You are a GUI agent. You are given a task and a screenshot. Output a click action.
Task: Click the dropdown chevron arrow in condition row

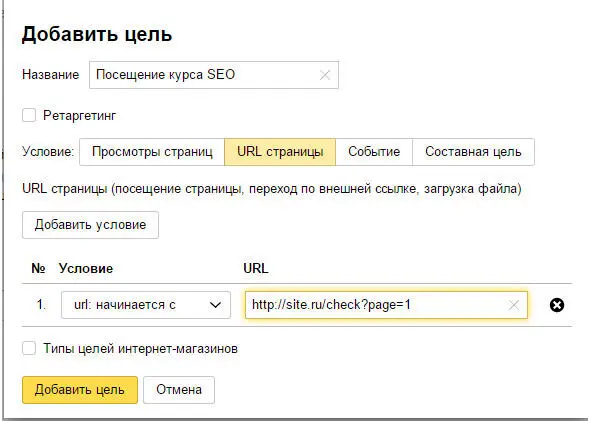pyautogui.click(x=215, y=305)
